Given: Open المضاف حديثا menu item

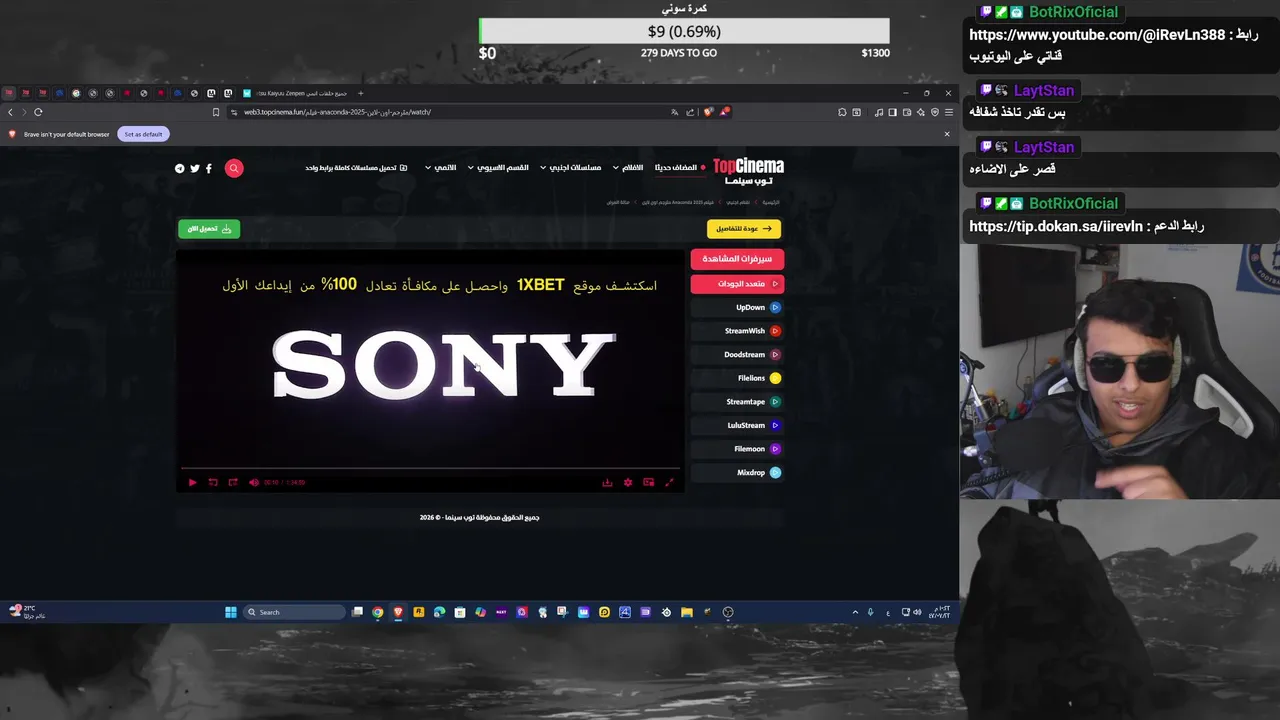Looking at the screenshot, I should [x=680, y=167].
